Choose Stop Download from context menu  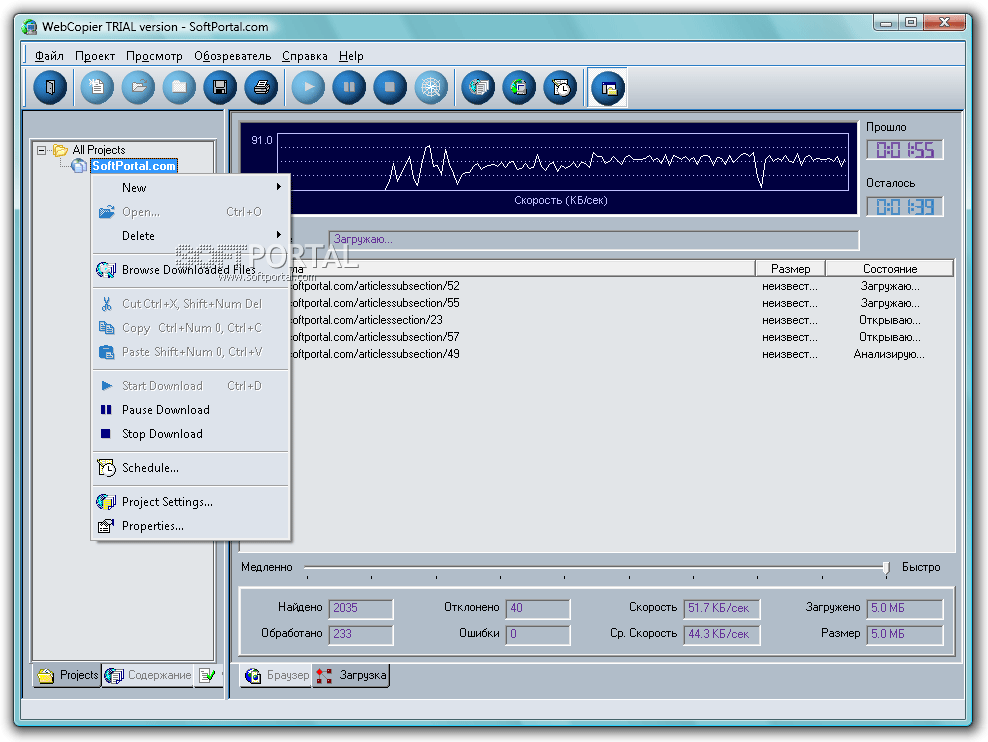(162, 434)
